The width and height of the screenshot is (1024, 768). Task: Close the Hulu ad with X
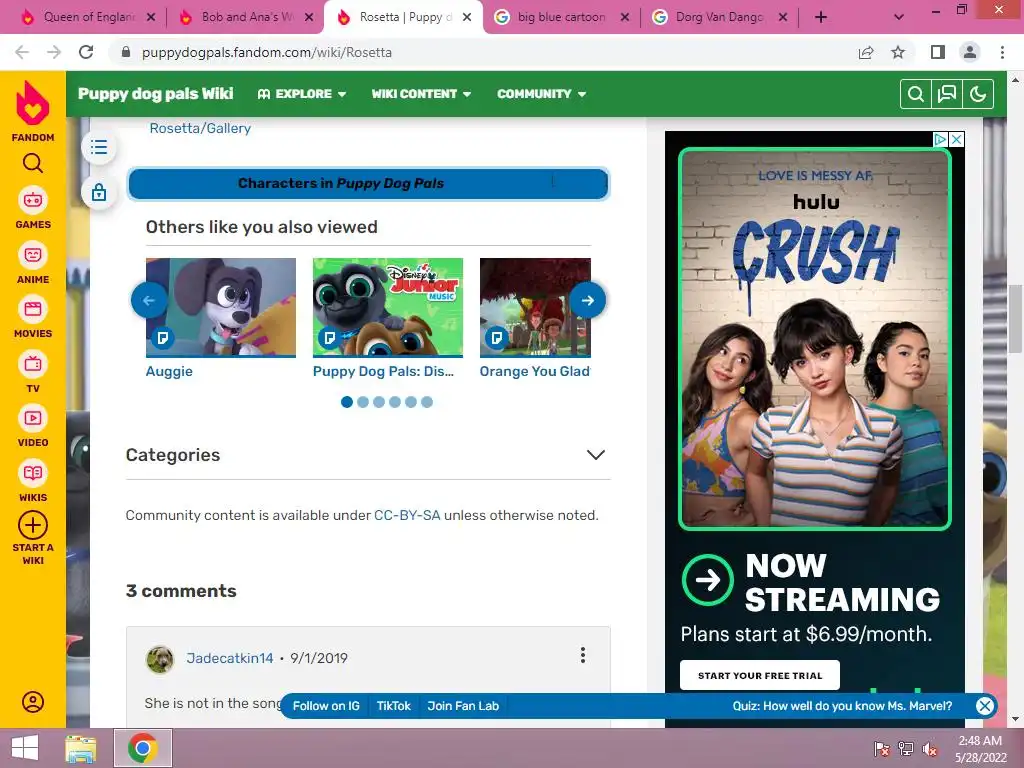point(957,139)
